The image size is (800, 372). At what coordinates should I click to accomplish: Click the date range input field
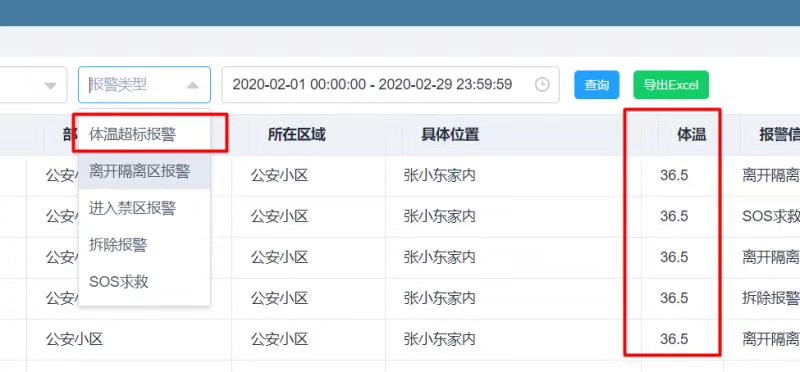pos(390,85)
